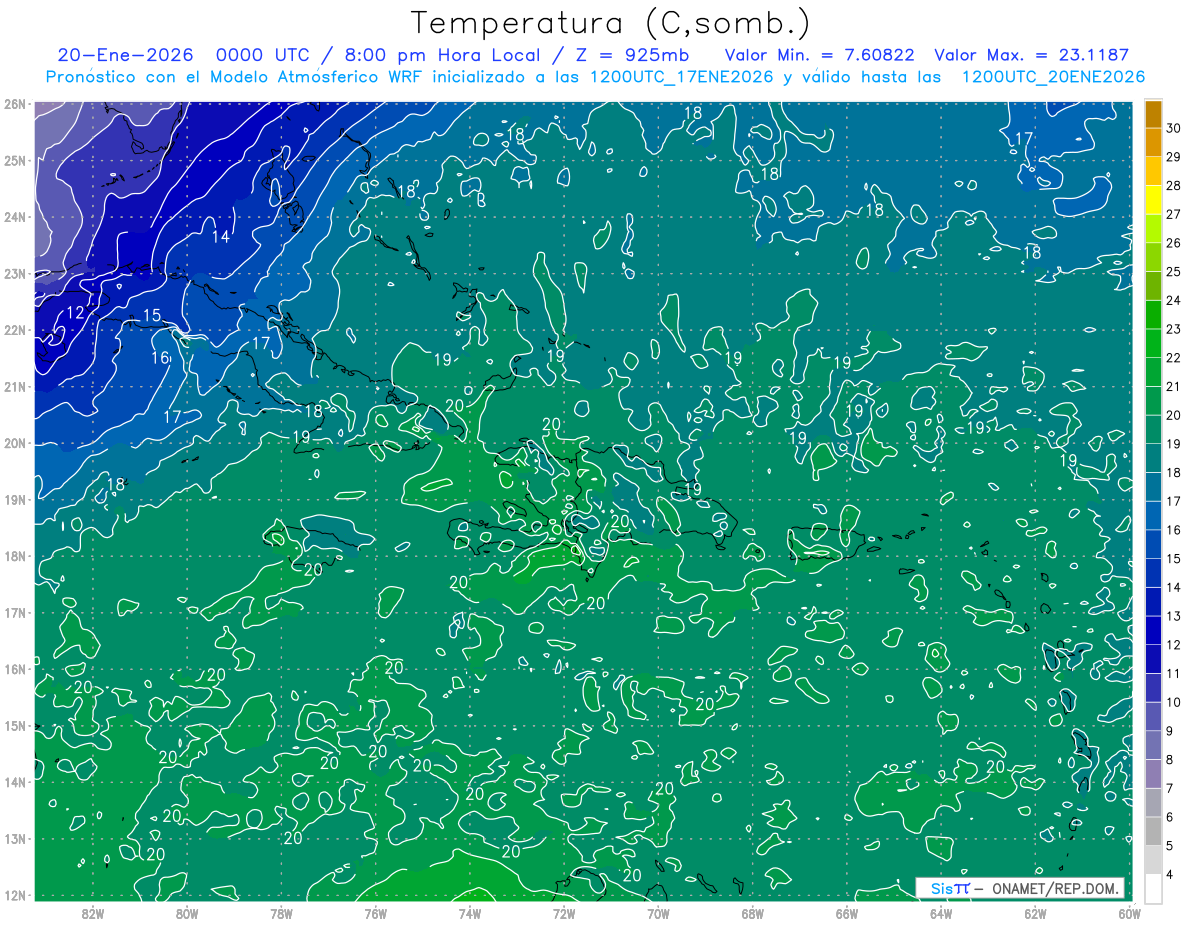Click the '66W' longitude axis label
The image size is (1200, 927).
847,912
